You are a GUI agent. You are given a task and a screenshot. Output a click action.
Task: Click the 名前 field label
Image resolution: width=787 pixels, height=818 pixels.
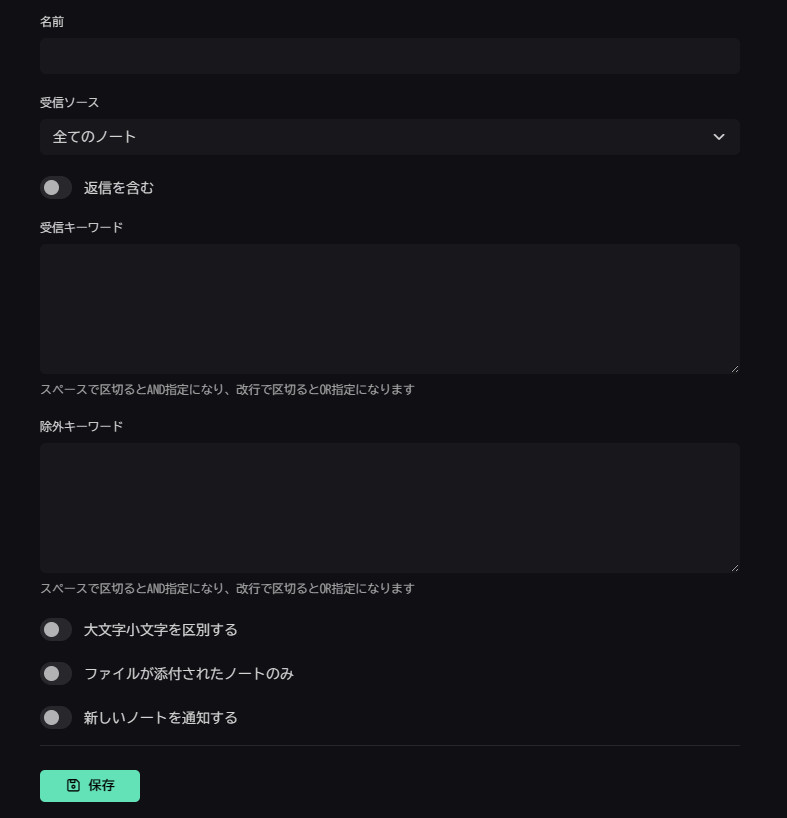pyautogui.click(x=52, y=21)
